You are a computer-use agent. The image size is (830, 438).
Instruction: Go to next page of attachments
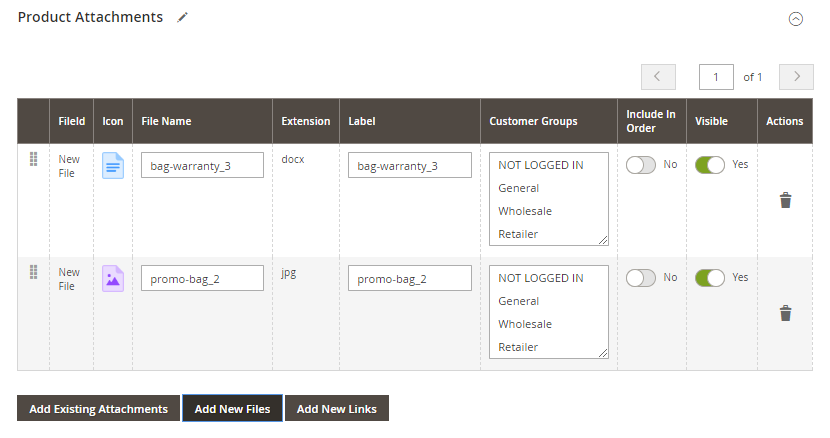[796, 77]
